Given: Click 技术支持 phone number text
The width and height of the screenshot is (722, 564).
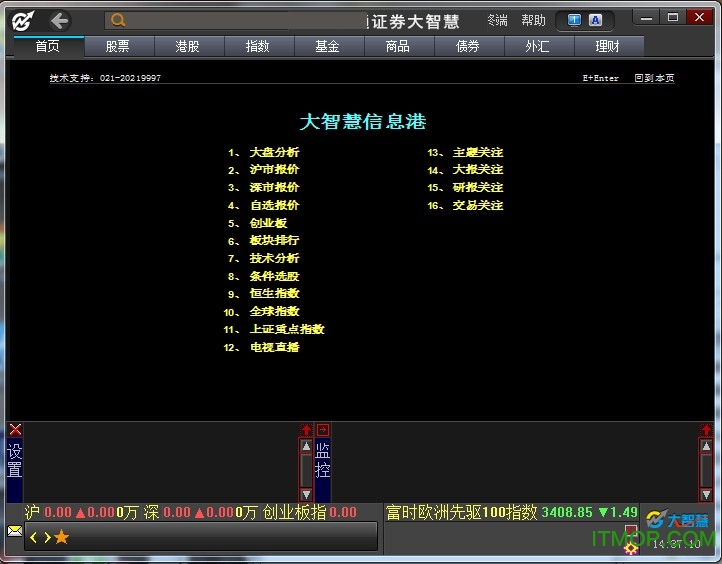Looking at the screenshot, I should coord(105,78).
